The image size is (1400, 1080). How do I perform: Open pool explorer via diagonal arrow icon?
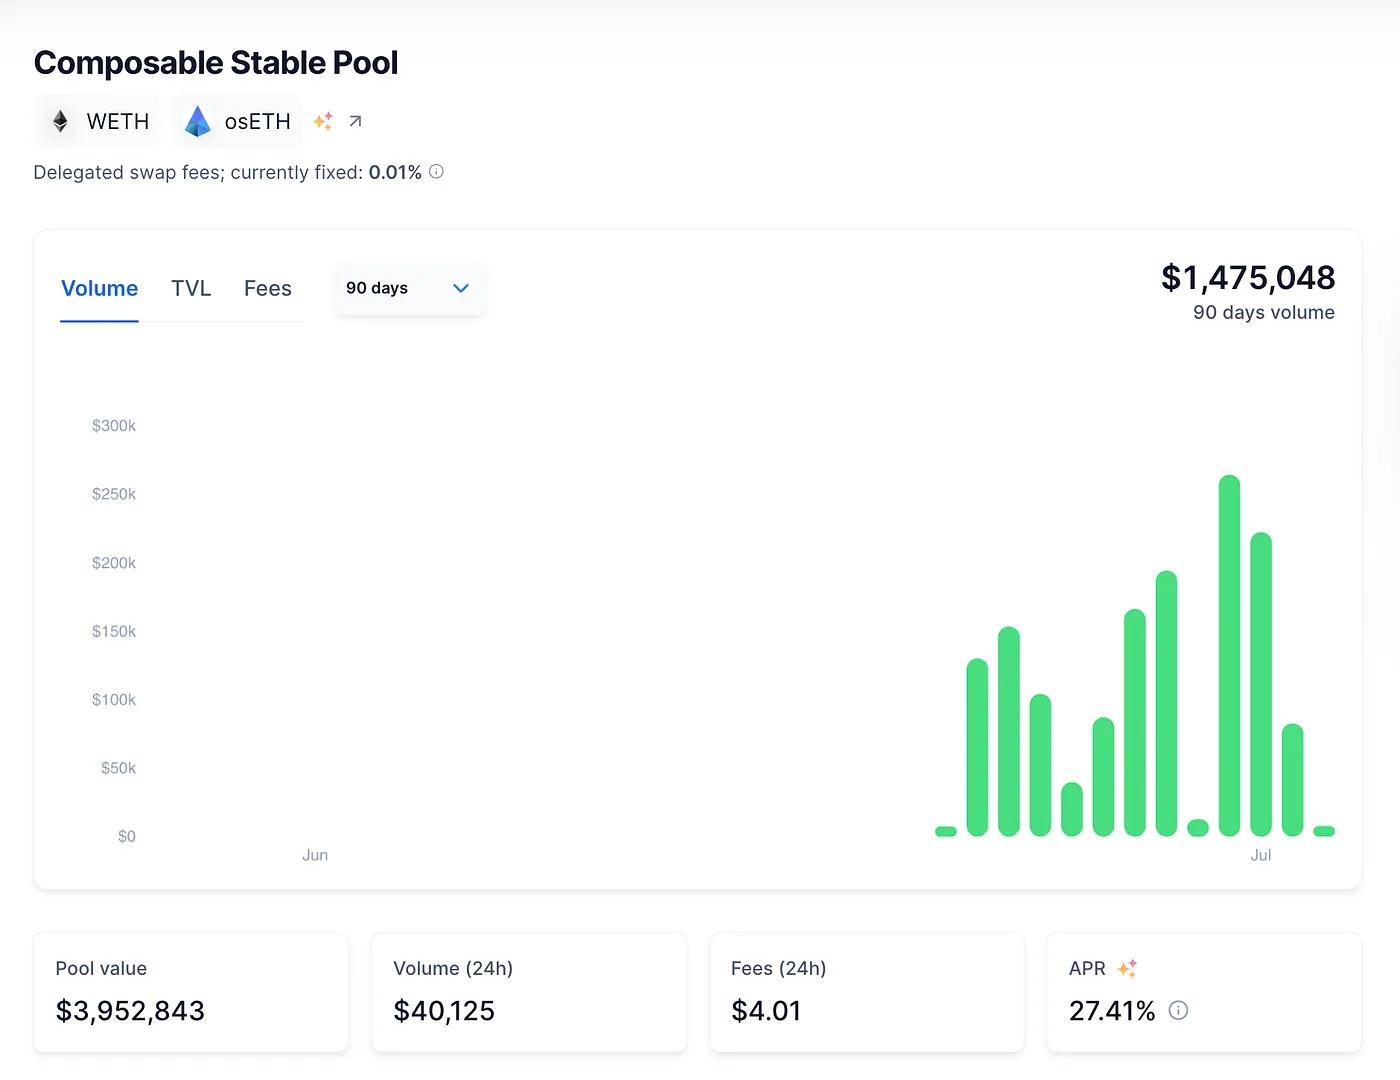(x=355, y=121)
